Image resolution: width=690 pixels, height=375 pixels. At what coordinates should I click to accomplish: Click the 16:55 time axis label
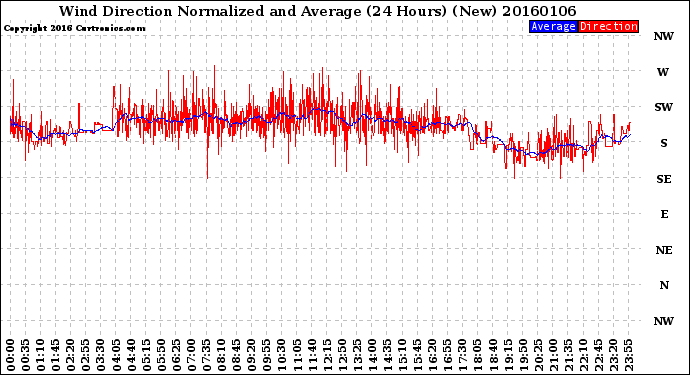pos(448,355)
